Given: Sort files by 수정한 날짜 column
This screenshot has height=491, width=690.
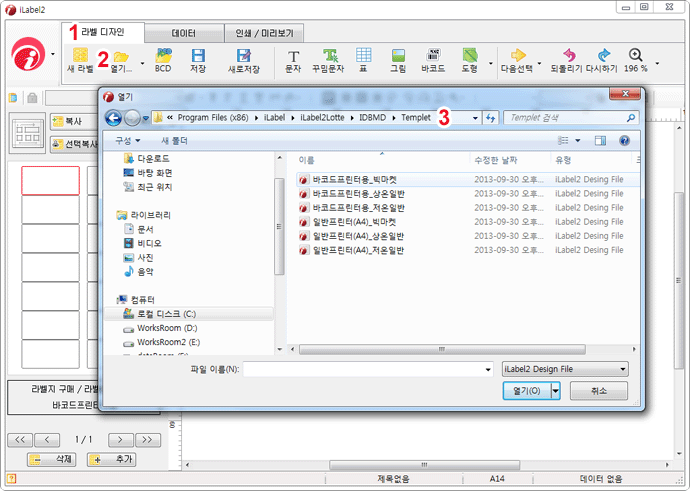Looking at the screenshot, I should coord(495,160).
